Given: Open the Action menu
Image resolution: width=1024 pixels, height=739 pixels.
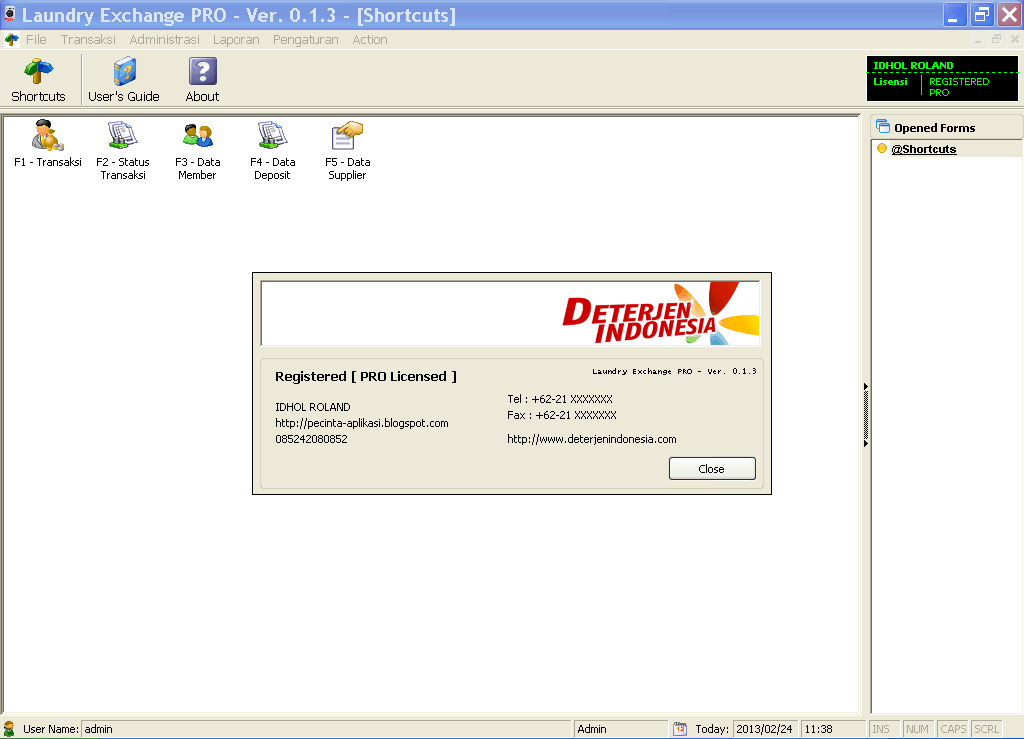Looking at the screenshot, I should [x=370, y=40].
